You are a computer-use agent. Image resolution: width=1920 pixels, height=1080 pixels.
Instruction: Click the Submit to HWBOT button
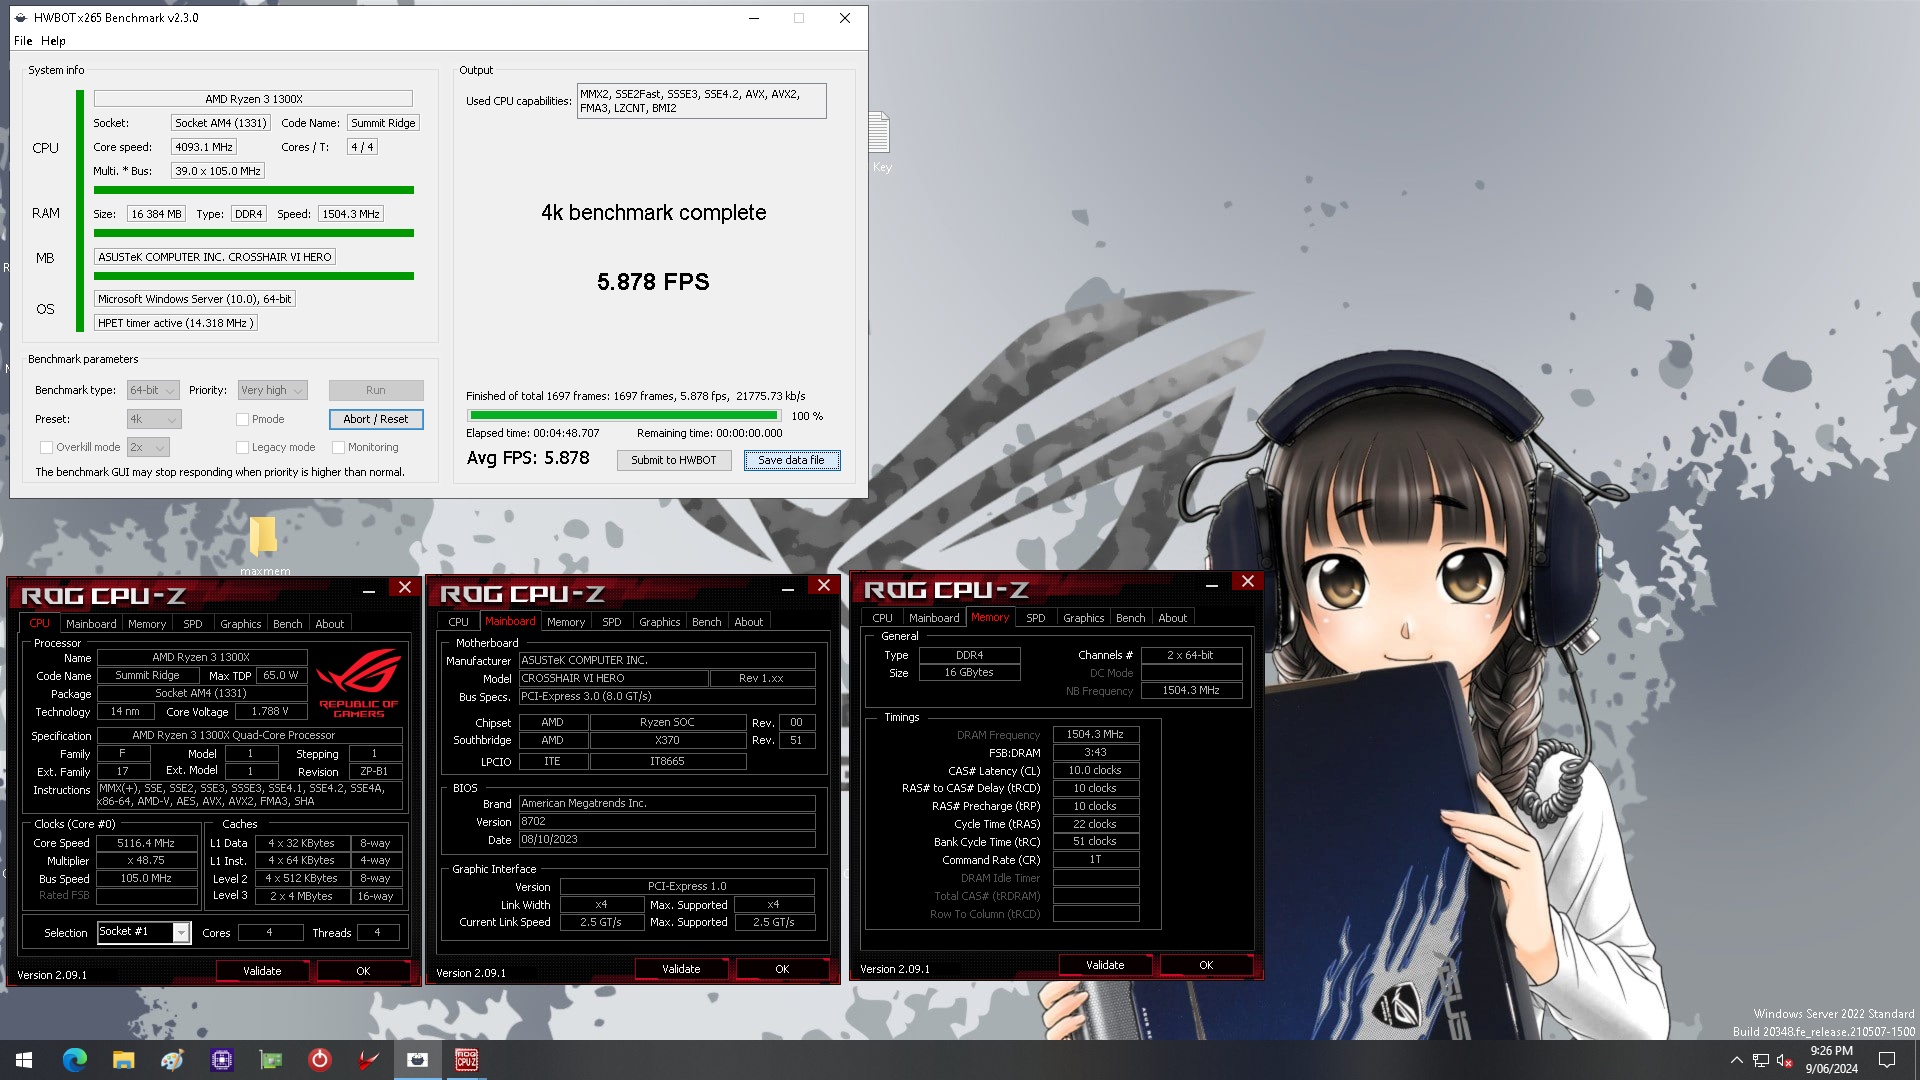coord(674,460)
